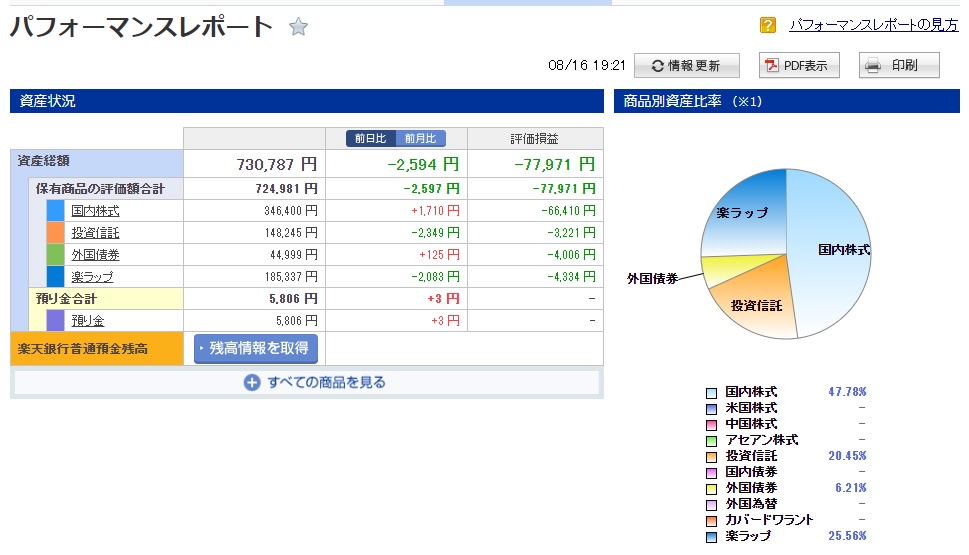The height and width of the screenshot is (555, 969).
Task: Click the dark blue swatch beside 楽ラップ row
Action: click(56, 277)
